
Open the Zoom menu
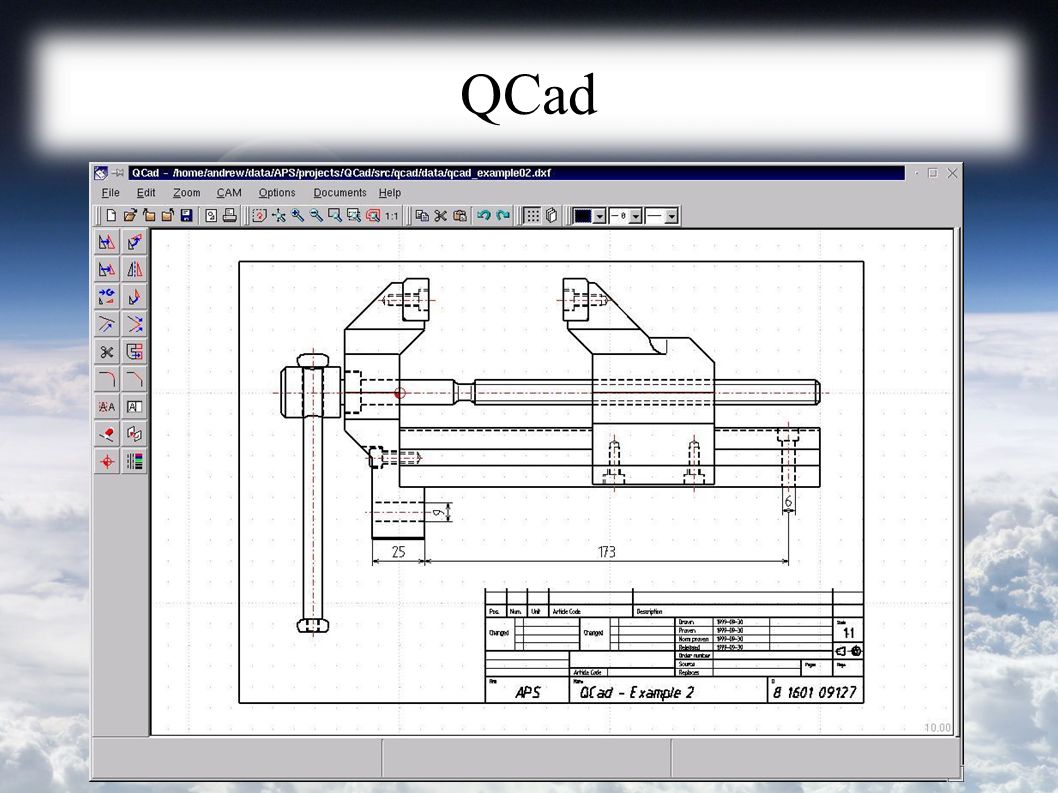click(186, 192)
